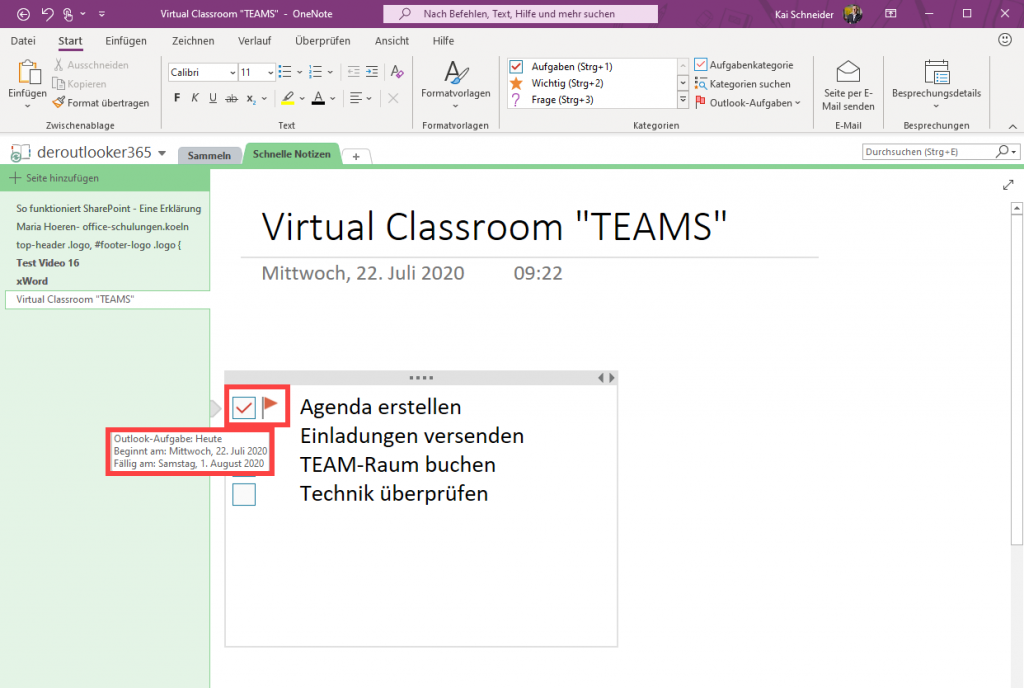This screenshot has width=1024, height=688.
Task: Click the Besprechungsdetails calendar icon
Action: coord(936,72)
